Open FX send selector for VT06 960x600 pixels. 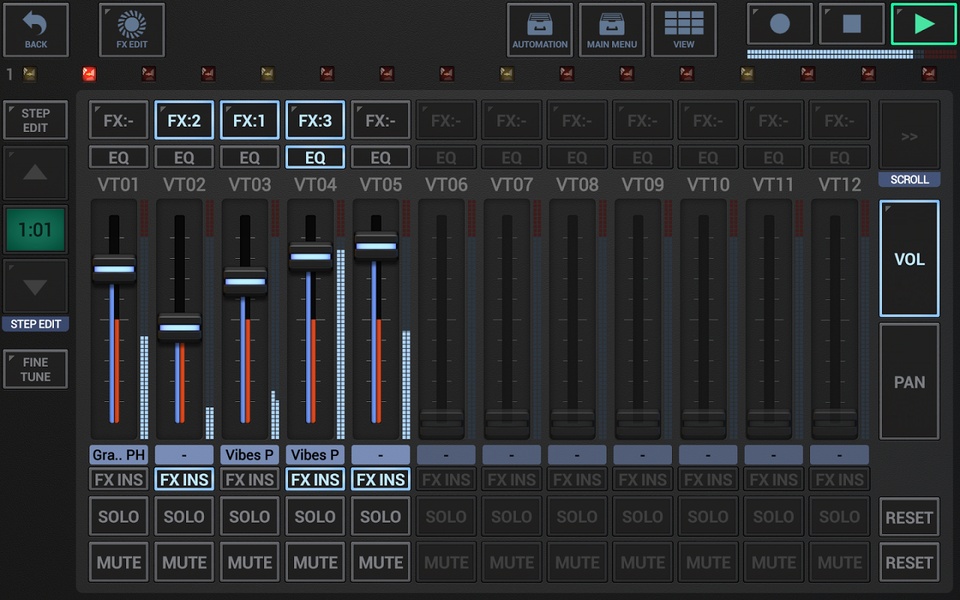tap(446, 120)
